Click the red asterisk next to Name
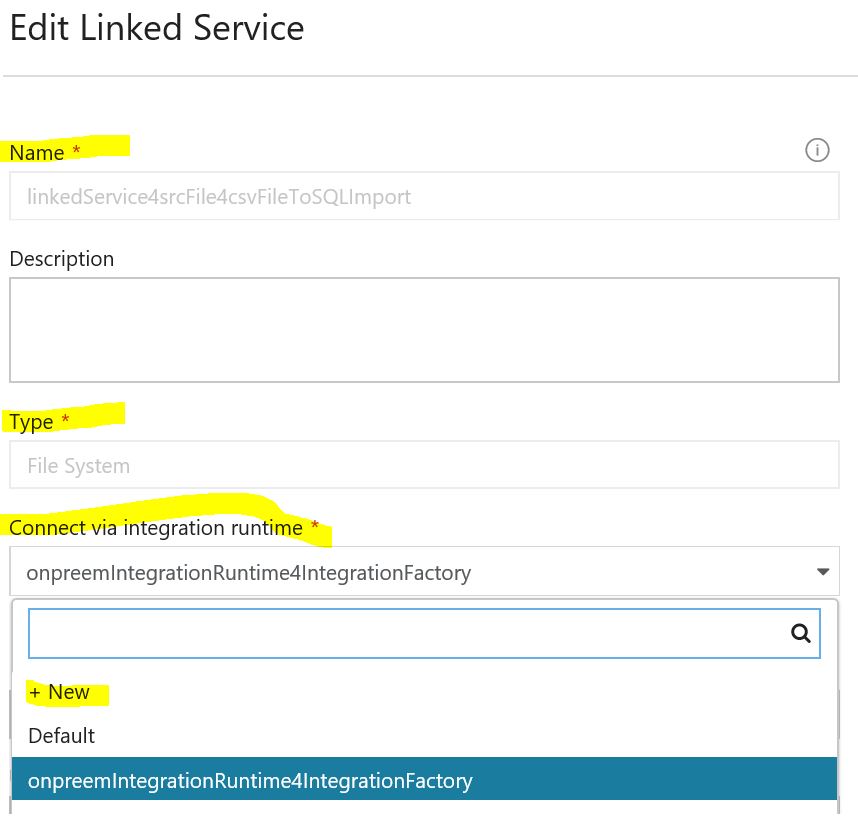 (x=76, y=149)
